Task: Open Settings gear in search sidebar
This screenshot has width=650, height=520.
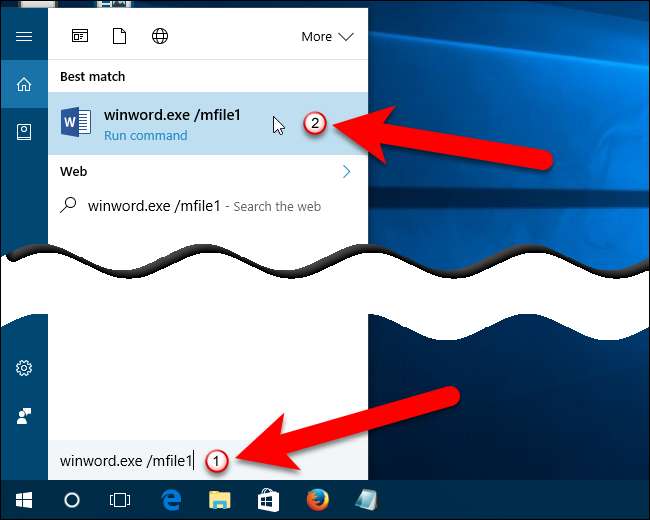Action: [24, 368]
